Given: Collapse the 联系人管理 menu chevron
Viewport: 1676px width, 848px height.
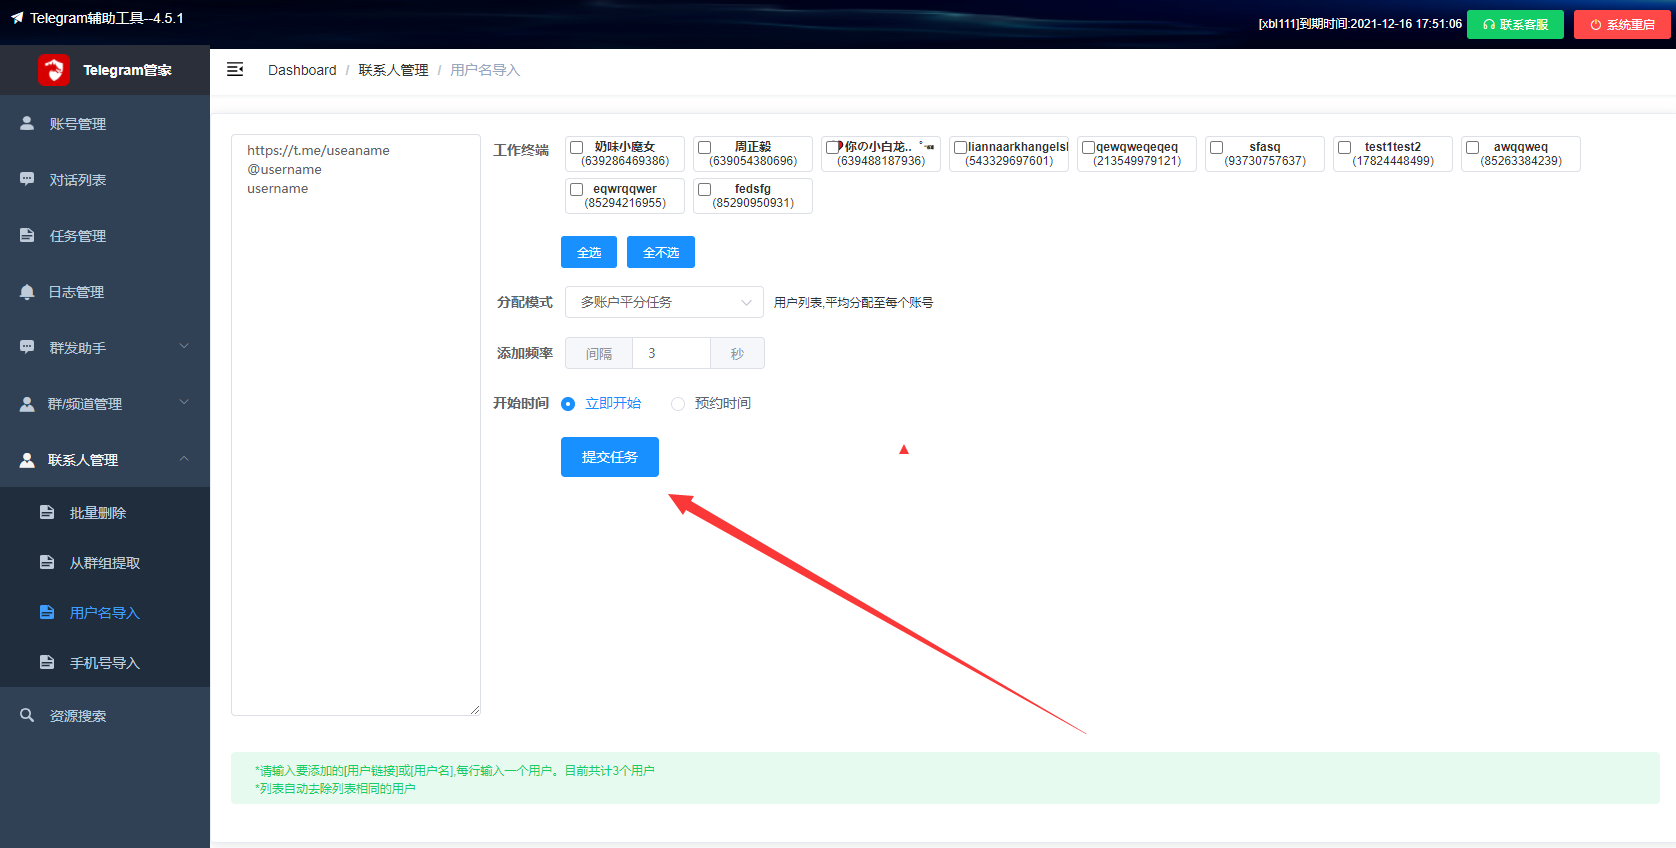Looking at the screenshot, I should point(184,458).
